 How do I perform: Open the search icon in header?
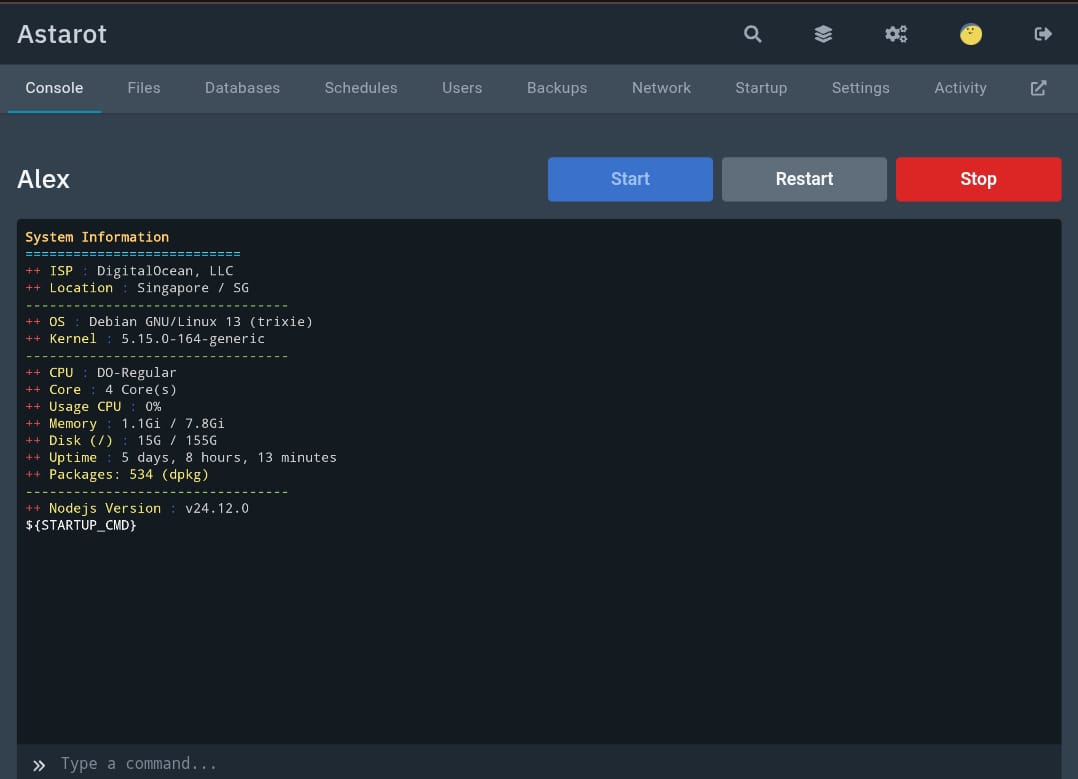pos(753,34)
